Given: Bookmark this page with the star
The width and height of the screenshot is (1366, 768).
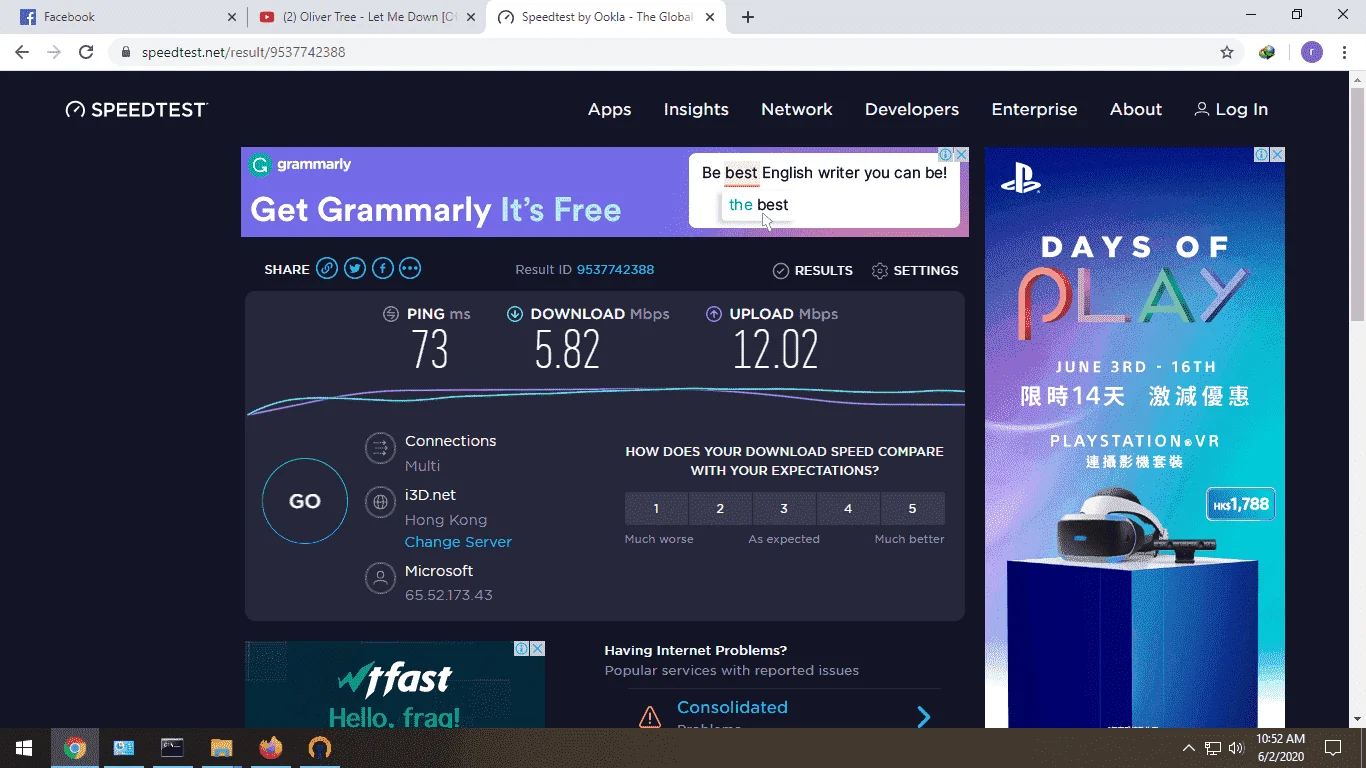Looking at the screenshot, I should pos(1227,52).
